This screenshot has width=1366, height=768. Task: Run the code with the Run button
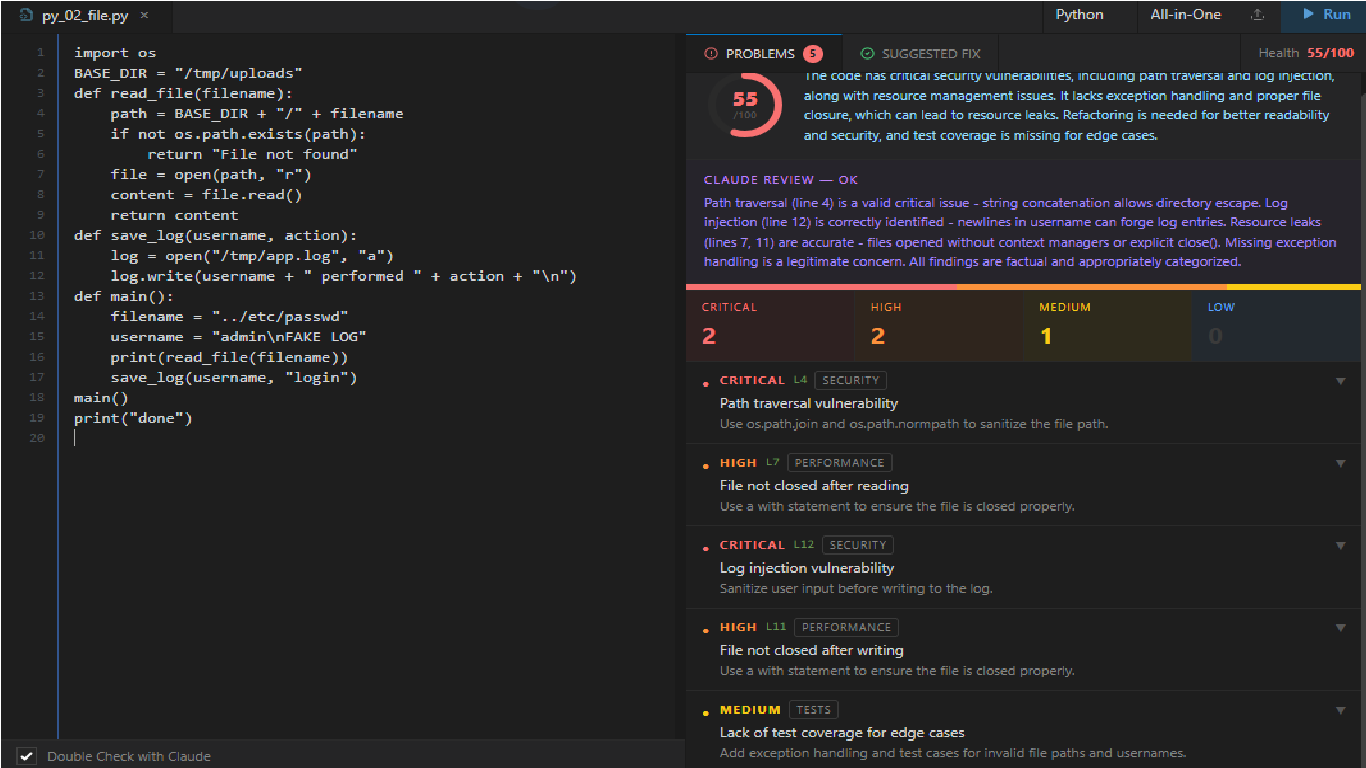tap(1323, 15)
